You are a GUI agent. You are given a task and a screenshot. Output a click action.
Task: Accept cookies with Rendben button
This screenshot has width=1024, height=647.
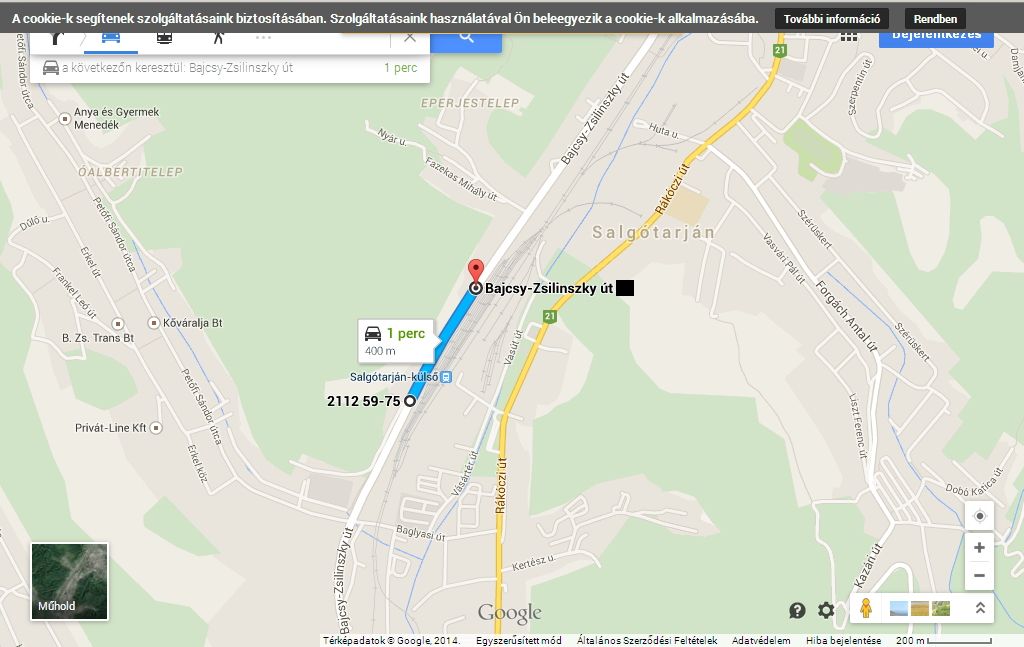pyautogui.click(x=935, y=19)
